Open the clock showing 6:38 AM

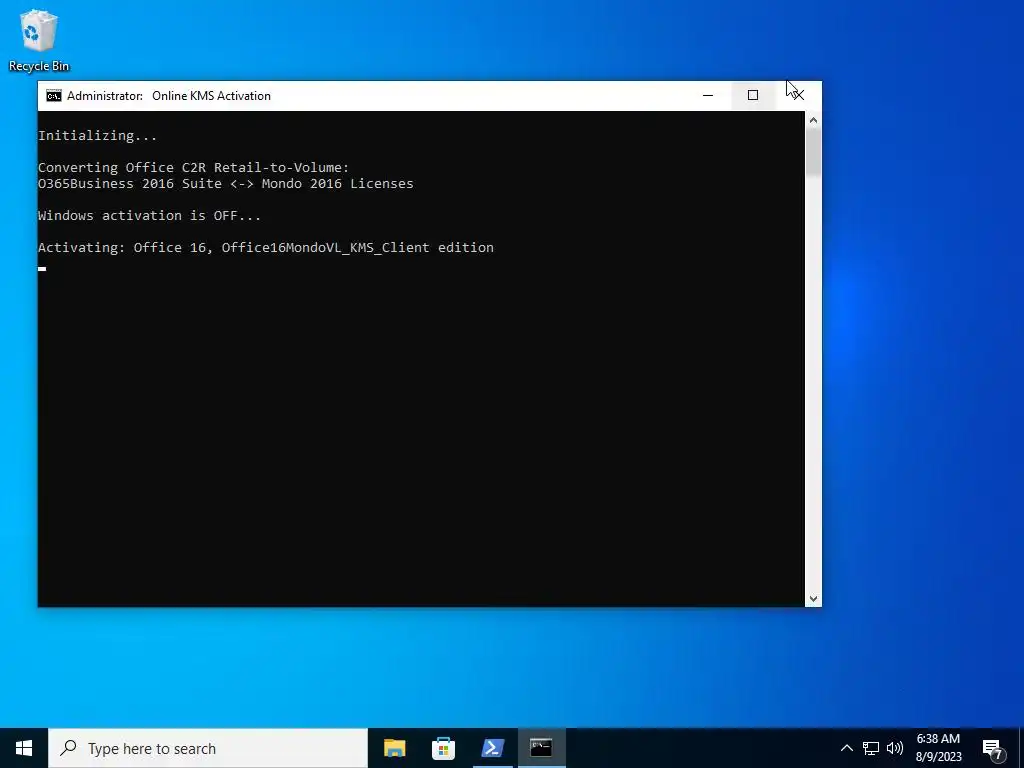(x=938, y=748)
